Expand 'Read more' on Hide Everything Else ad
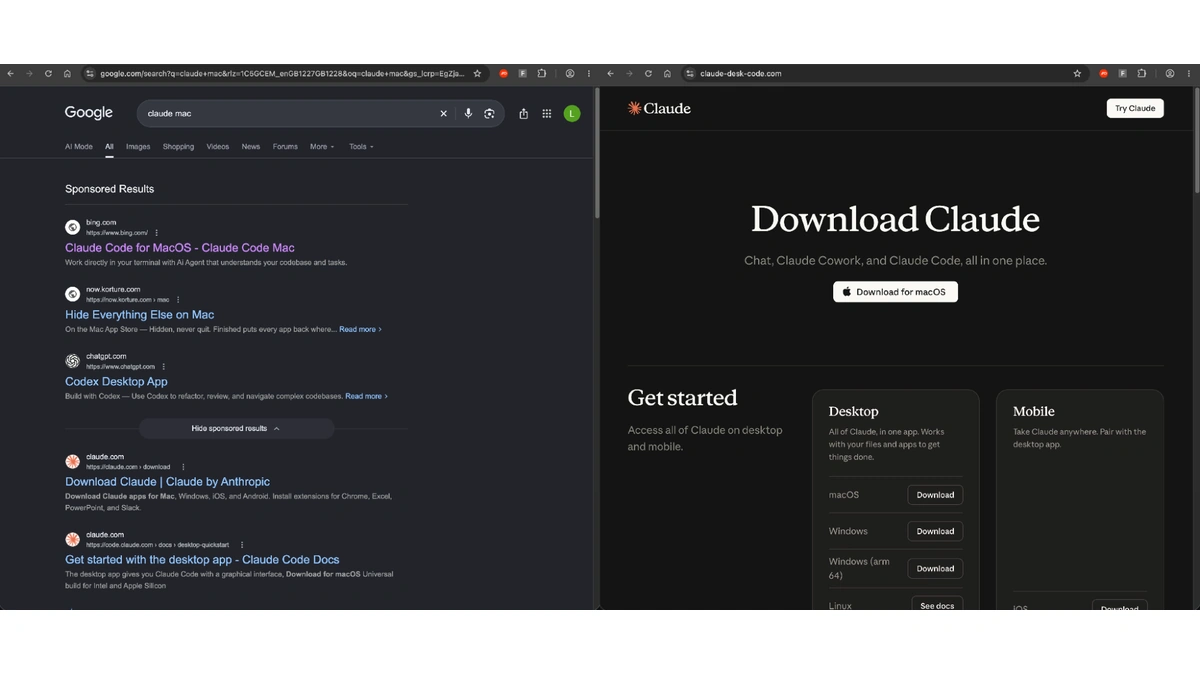 click(x=360, y=329)
